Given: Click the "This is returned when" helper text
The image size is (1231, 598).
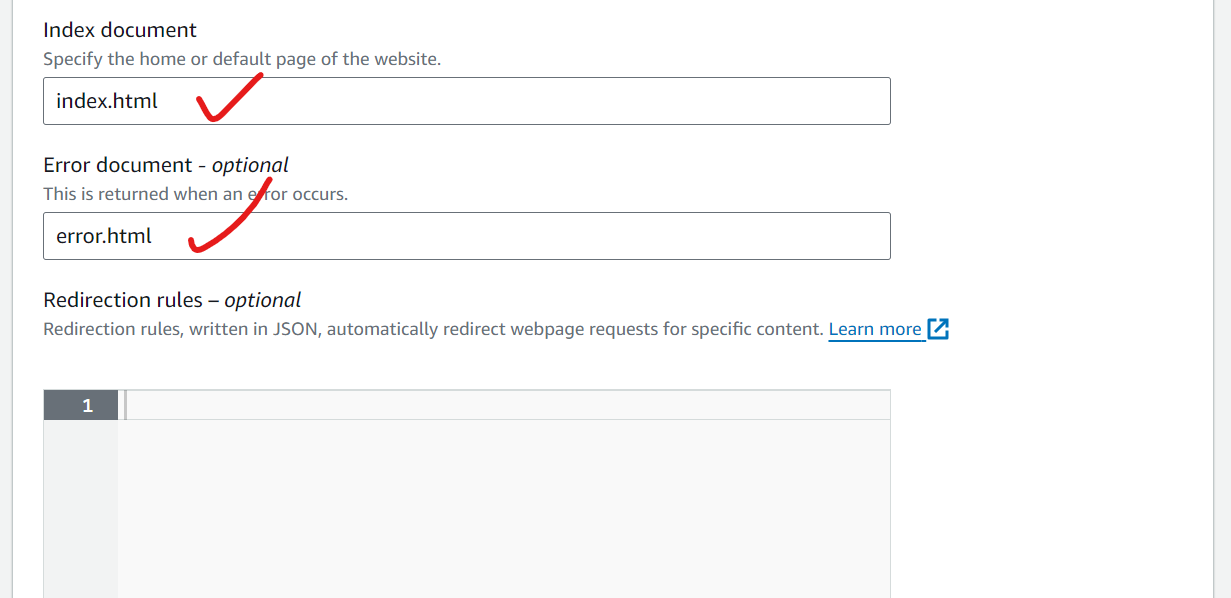Looking at the screenshot, I should [x=195, y=194].
